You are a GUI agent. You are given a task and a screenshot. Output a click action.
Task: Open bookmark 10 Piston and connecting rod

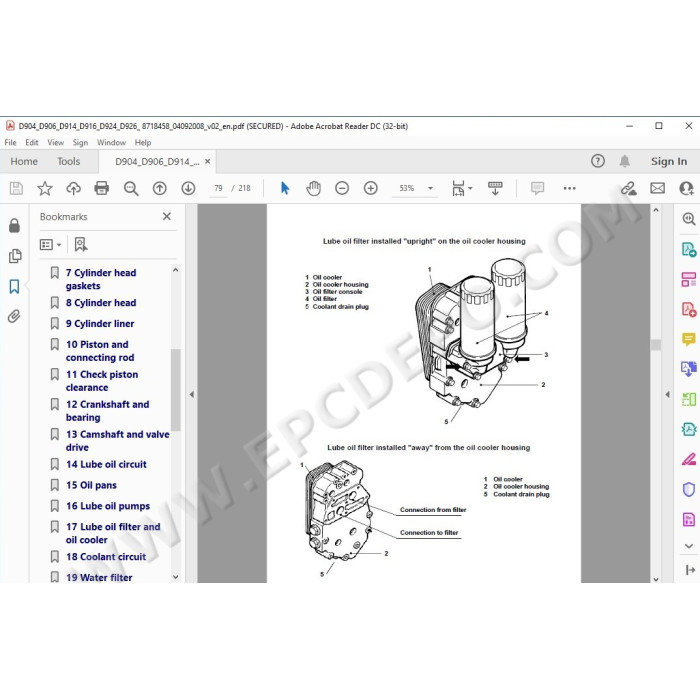pyautogui.click(x=100, y=351)
